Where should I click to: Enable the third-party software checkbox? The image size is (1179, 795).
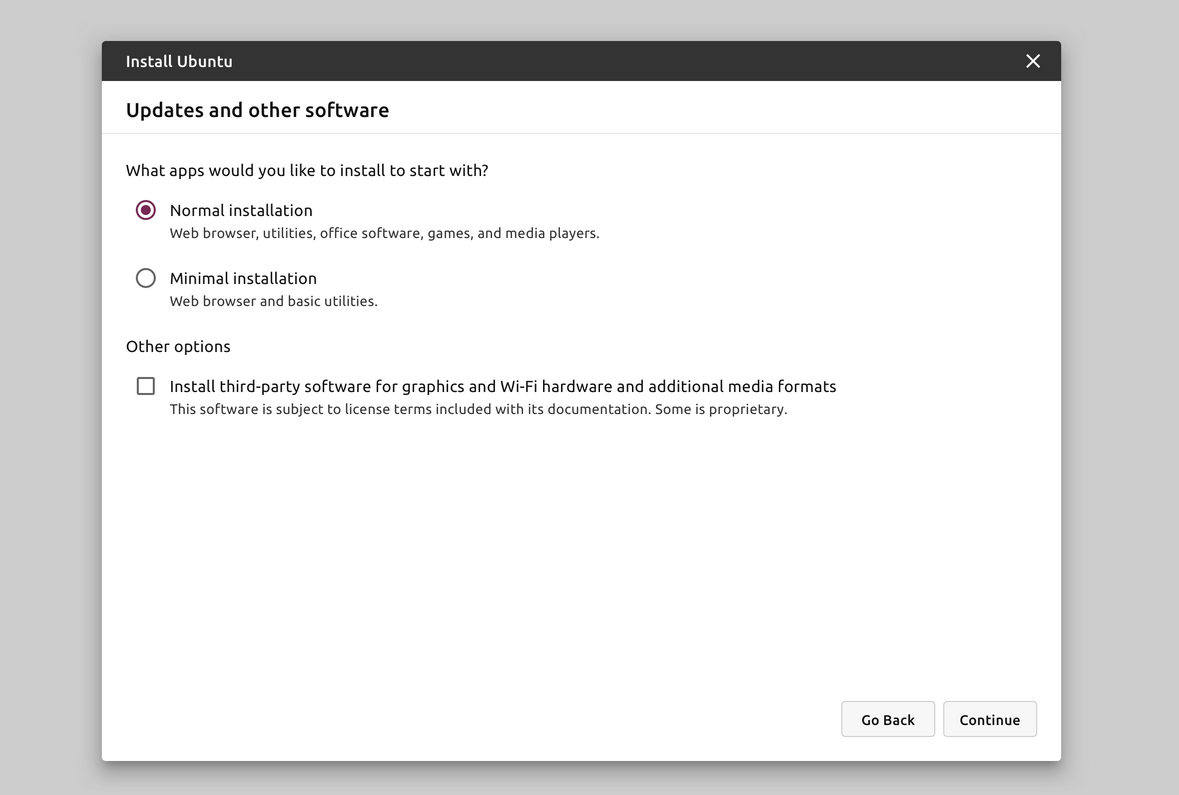tap(146, 386)
